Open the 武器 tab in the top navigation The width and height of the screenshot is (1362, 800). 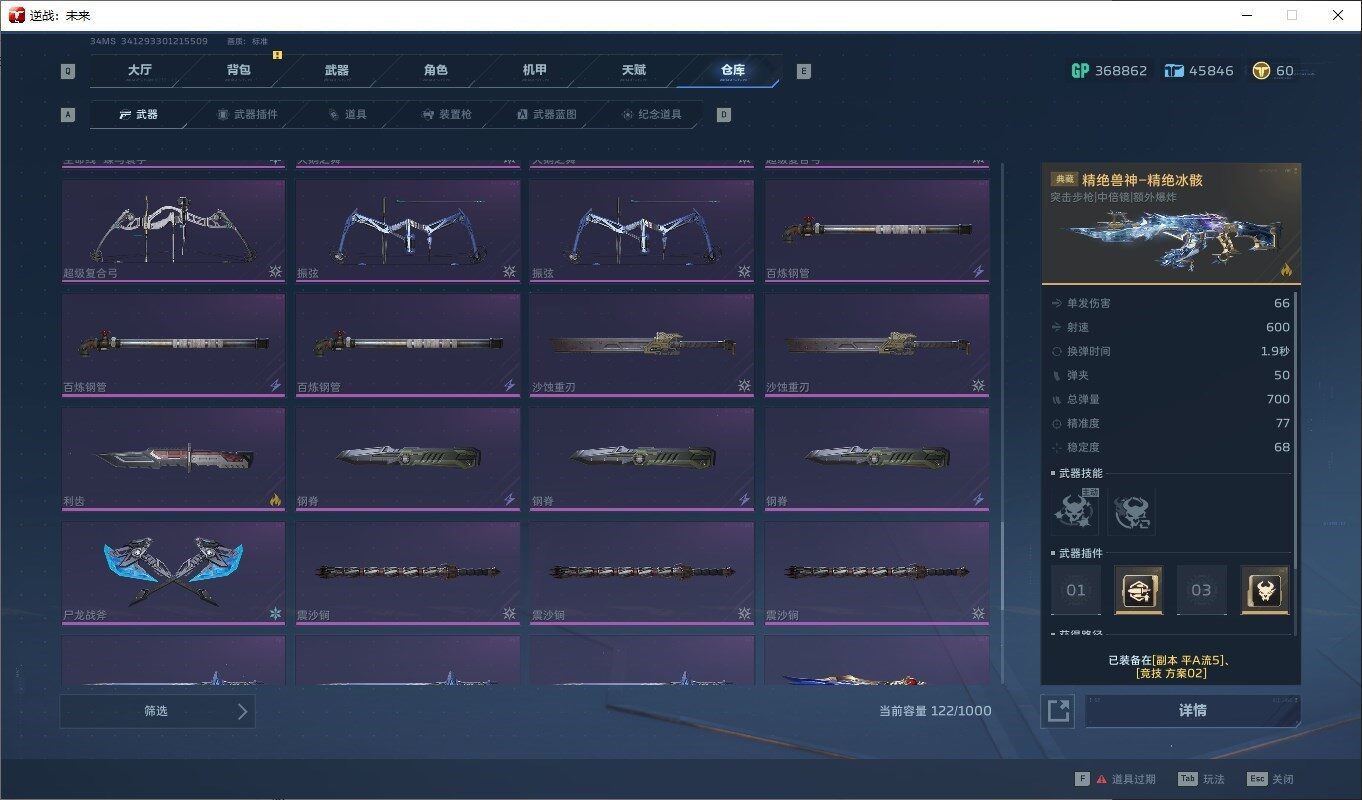pyautogui.click(x=336, y=71)
